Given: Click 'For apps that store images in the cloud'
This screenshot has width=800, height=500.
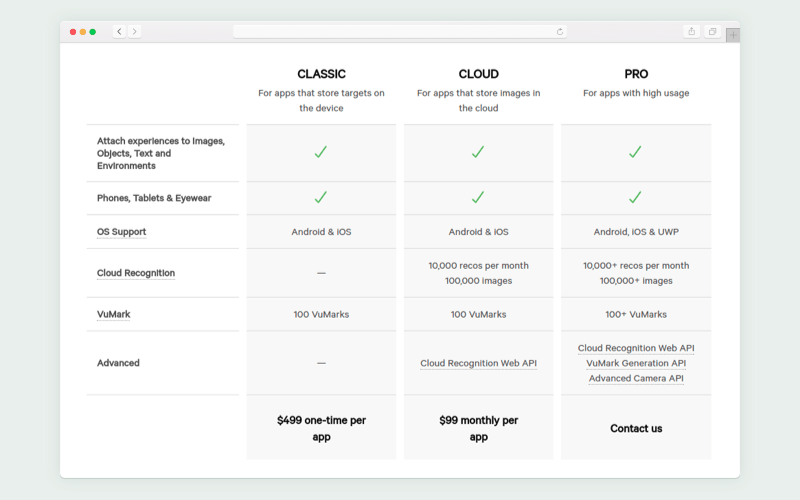Looking at the screenshot, I should point(479,101).
